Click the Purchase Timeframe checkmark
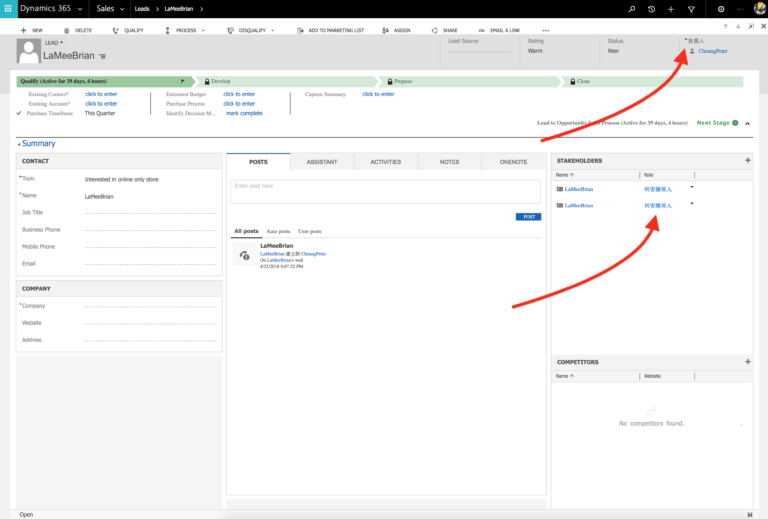768x519 pixels. click(x=19, y=113)
